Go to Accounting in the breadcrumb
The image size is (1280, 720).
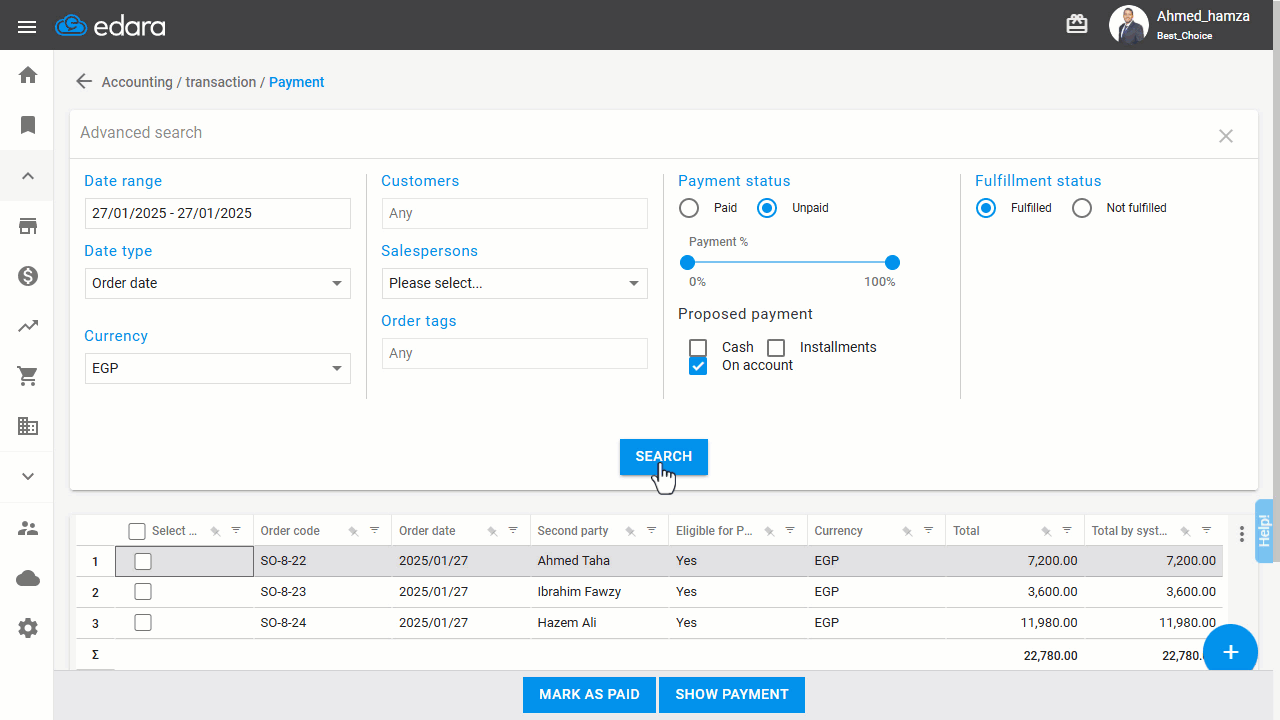point(137,82)
